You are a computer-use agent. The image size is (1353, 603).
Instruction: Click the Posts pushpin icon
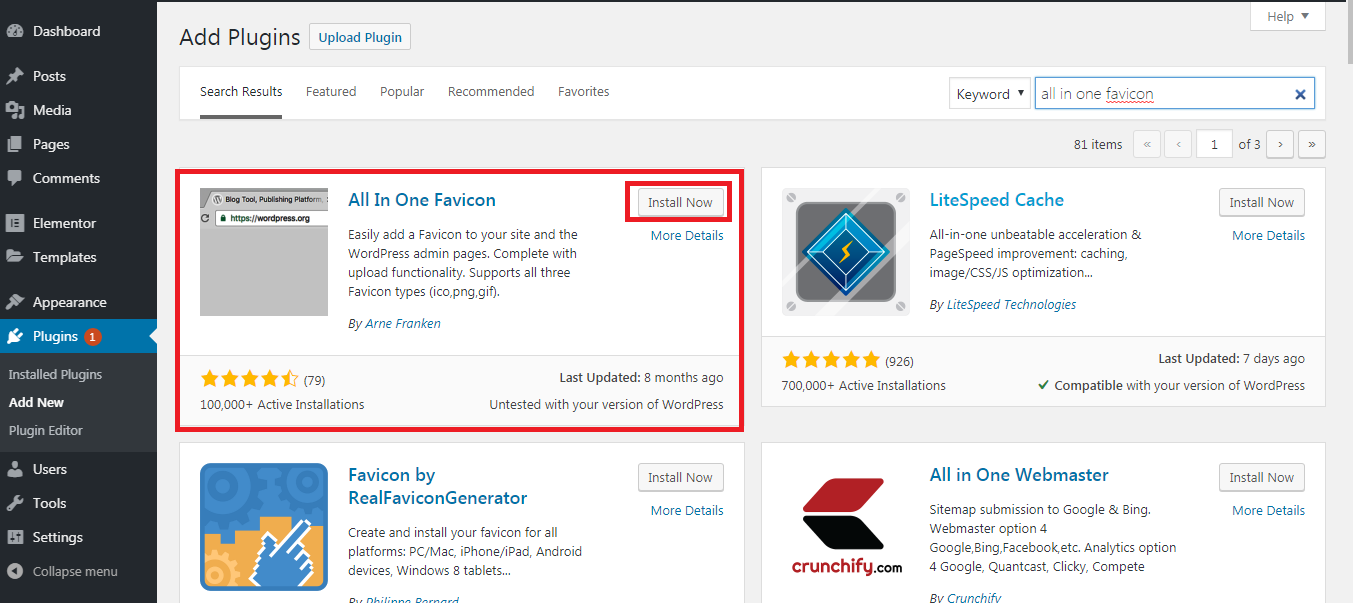point(15,76)
